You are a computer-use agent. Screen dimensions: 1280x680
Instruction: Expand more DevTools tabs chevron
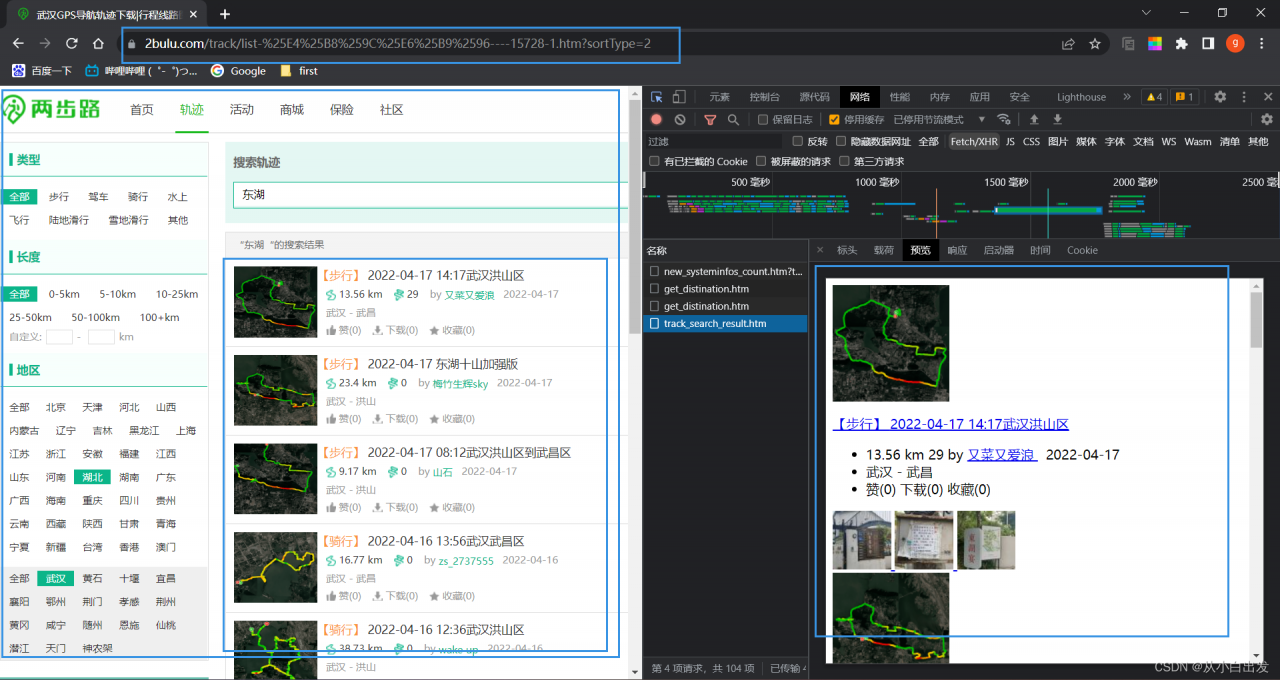(1127, 97)
